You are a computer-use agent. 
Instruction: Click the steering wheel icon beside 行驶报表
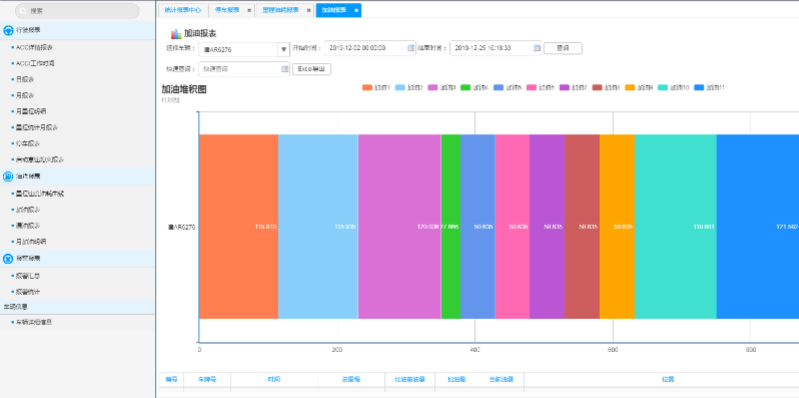tap(8, 30)
